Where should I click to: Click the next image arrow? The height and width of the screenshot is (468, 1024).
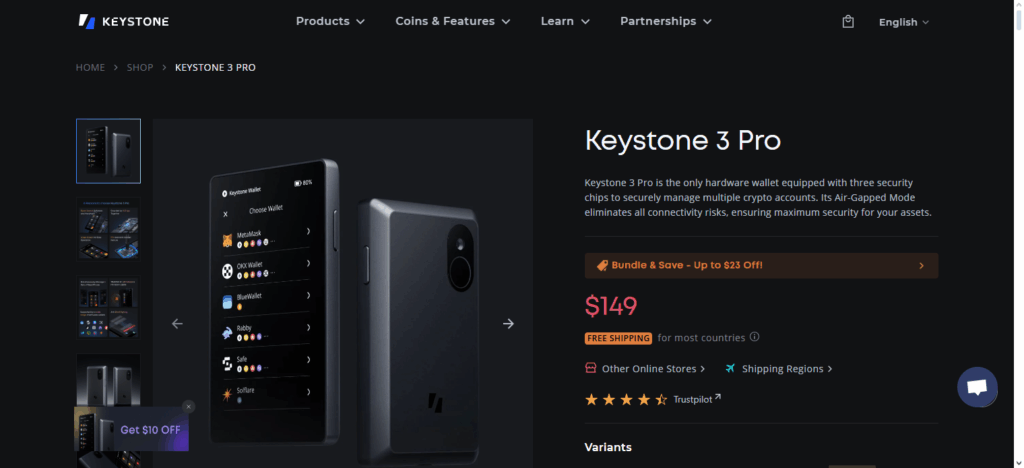click(x=508, y=323)
